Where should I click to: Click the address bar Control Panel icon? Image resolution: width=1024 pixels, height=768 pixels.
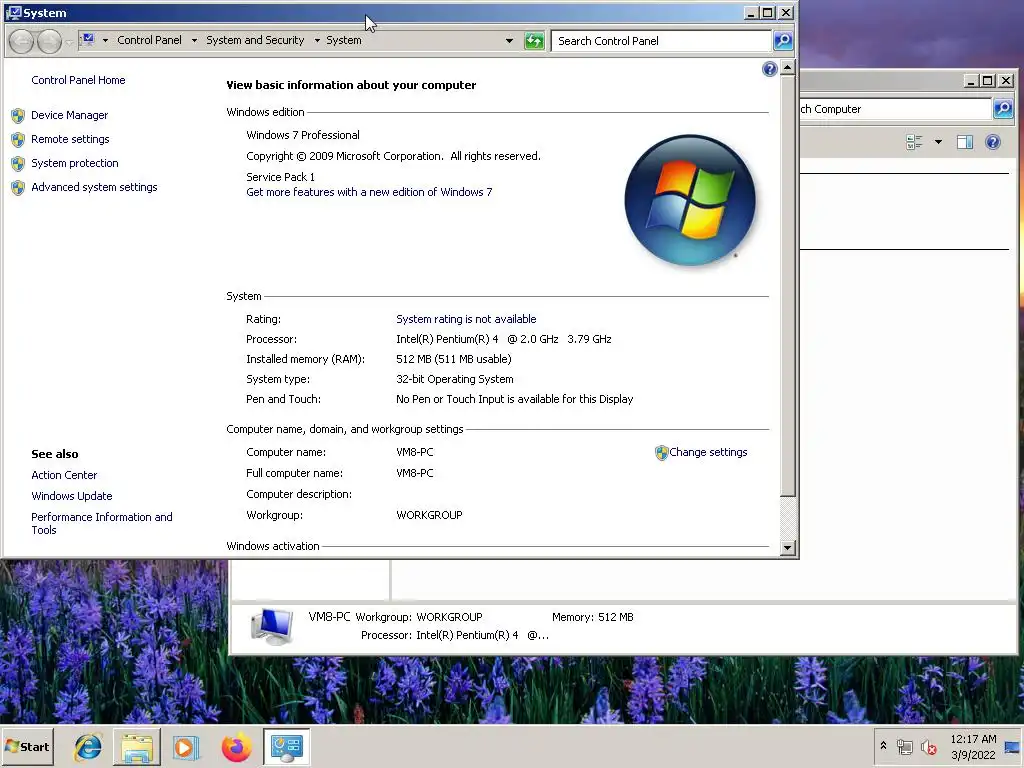pyautogui.click(x=88, y=40)
